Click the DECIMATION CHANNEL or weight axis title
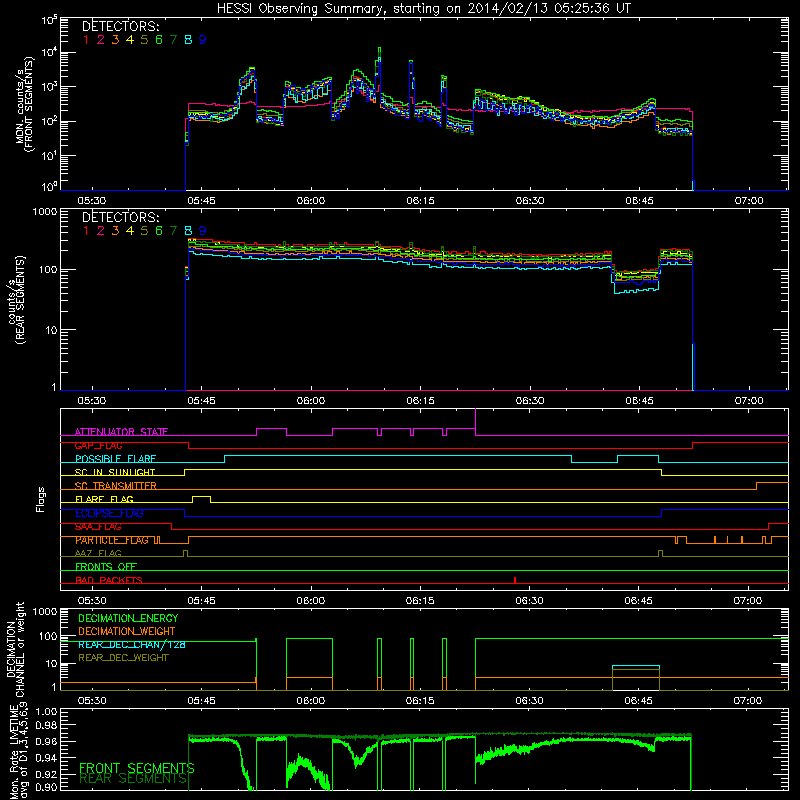 (15, 648)
